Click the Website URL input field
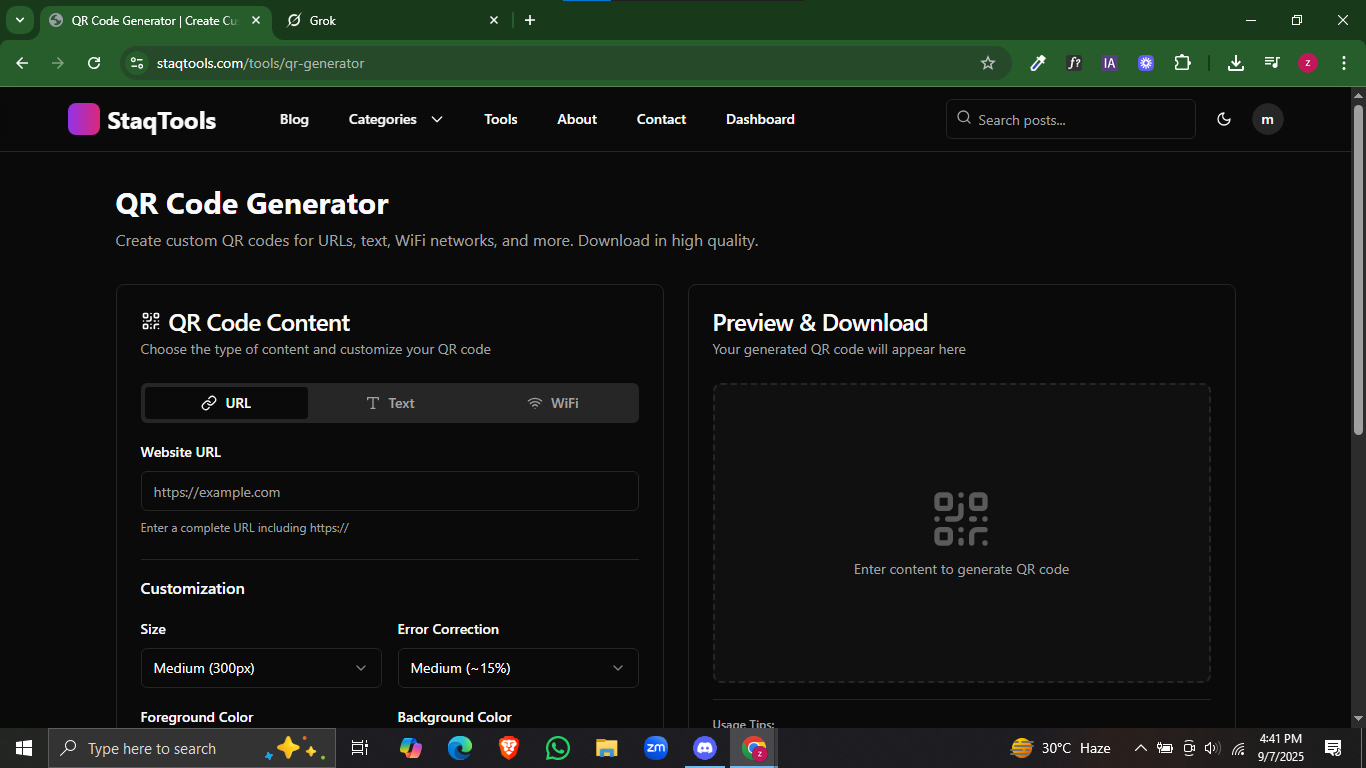Image resolution: width=1366 pixels, height=768 pixels. [390, 491]
